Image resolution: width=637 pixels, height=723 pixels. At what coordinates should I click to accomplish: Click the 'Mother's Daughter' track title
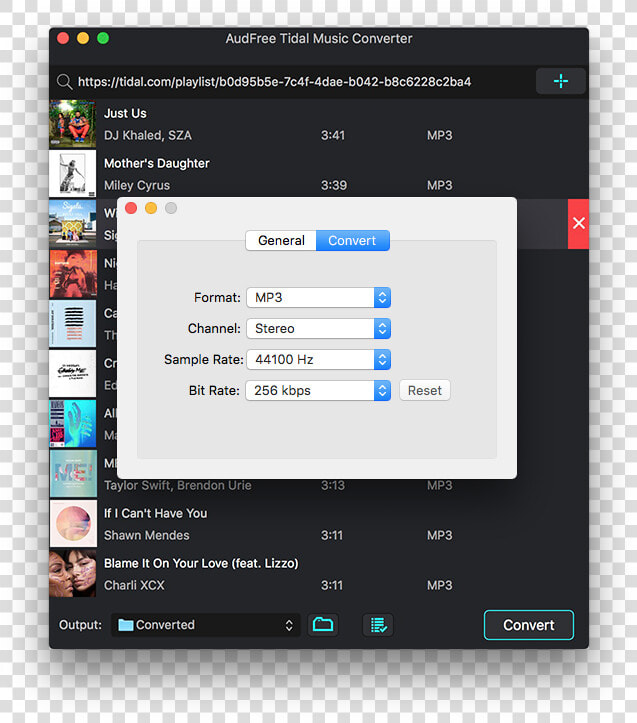[156, 163]
